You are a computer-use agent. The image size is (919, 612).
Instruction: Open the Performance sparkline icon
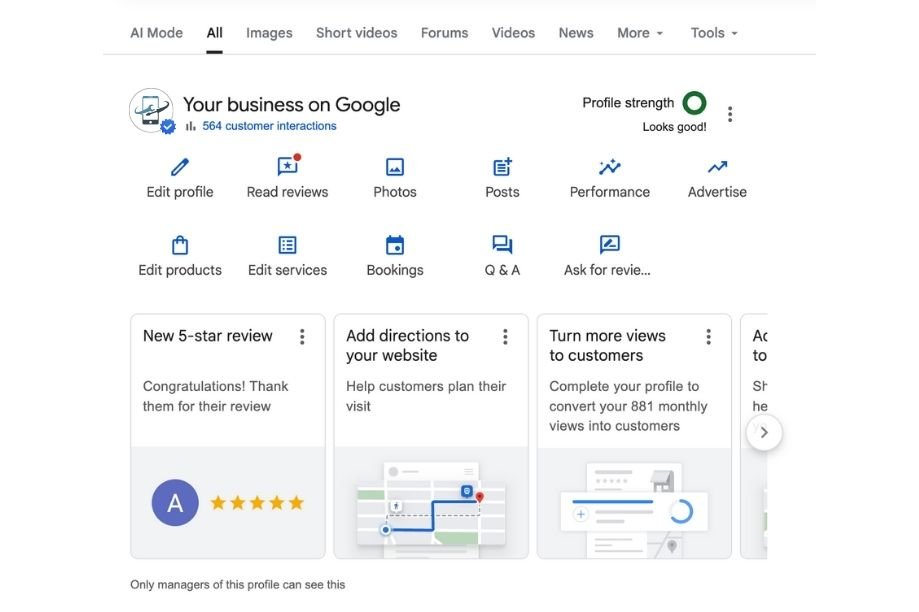point(610,167)
